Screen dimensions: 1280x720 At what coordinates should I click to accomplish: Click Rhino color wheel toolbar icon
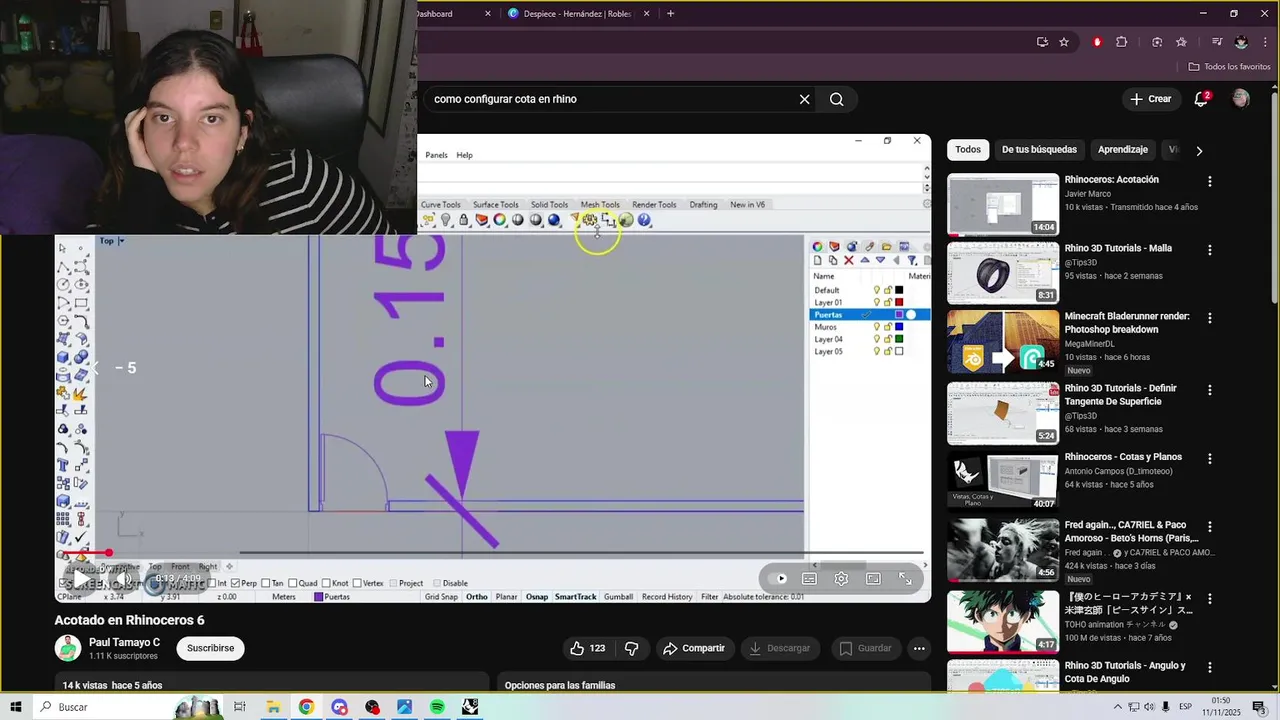pyautogui.click(x=500, y=220)
